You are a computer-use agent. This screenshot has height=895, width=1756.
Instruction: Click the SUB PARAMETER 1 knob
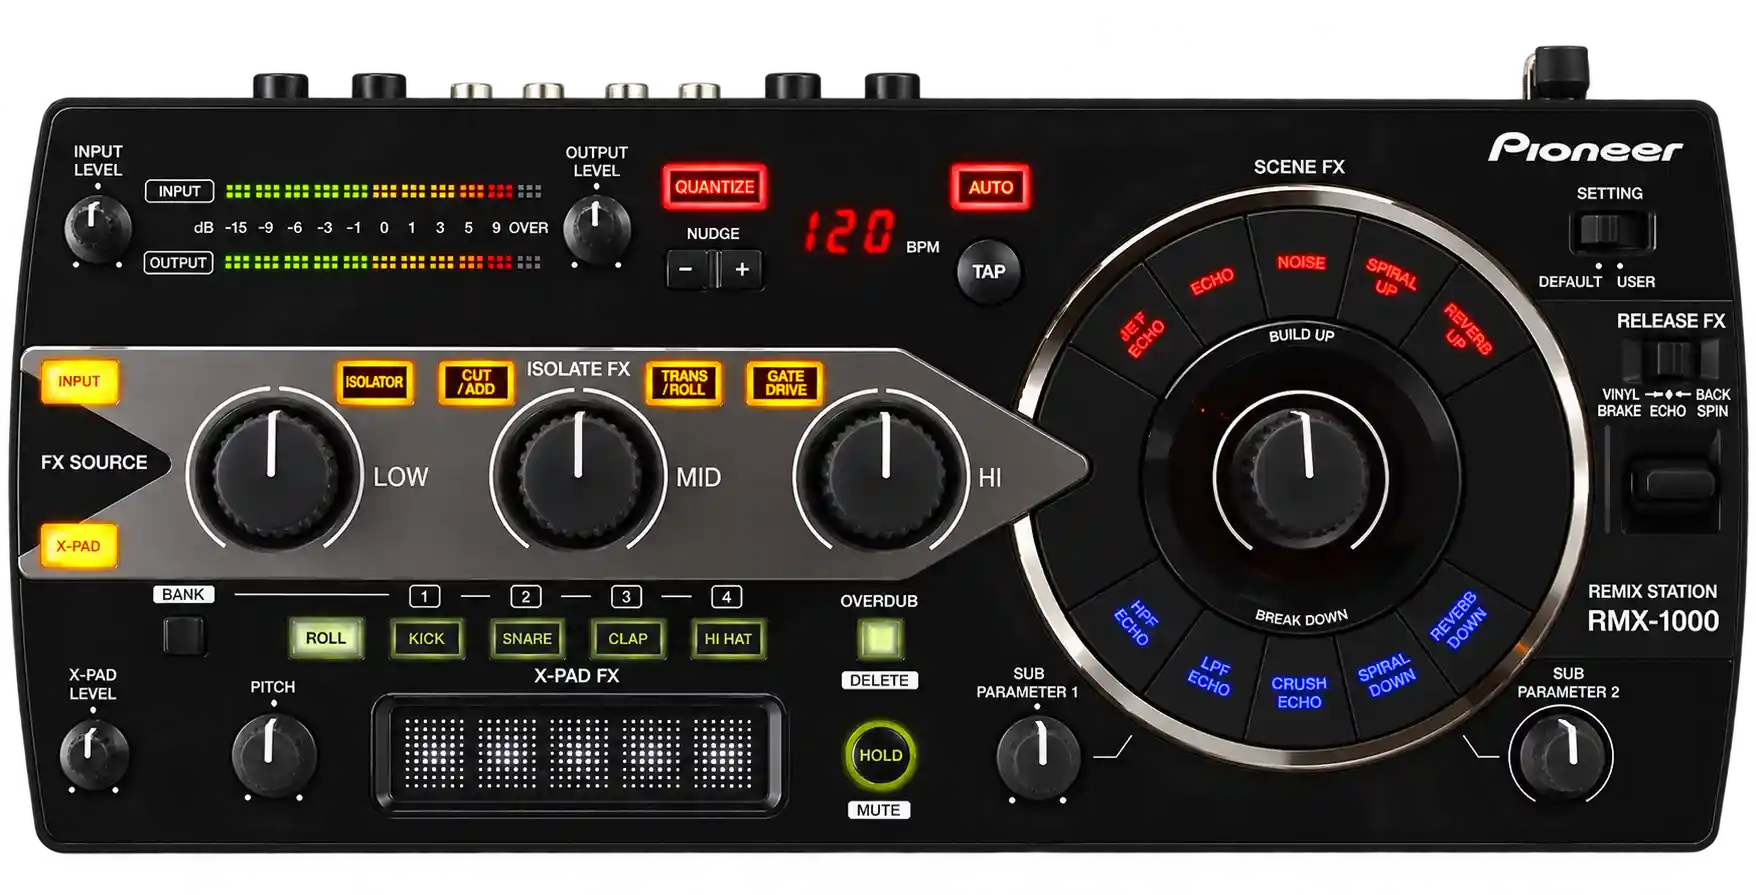coord(1038,755)
